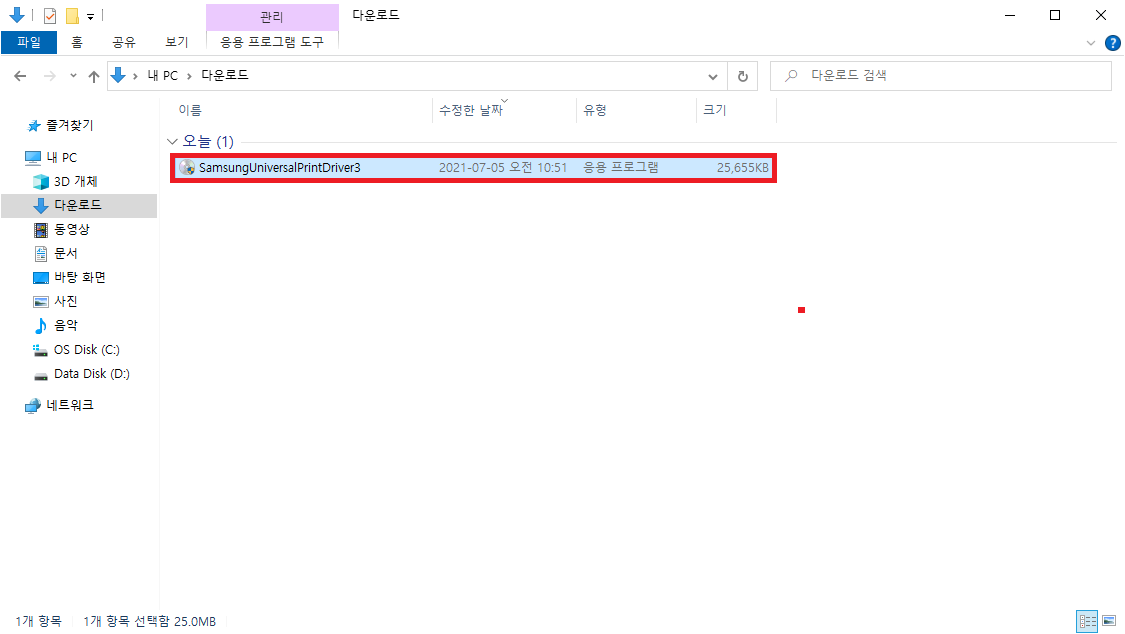The height and width of the screenshot is (634, 1125).
Task: Go up one folder level
Action: [94, 76]
